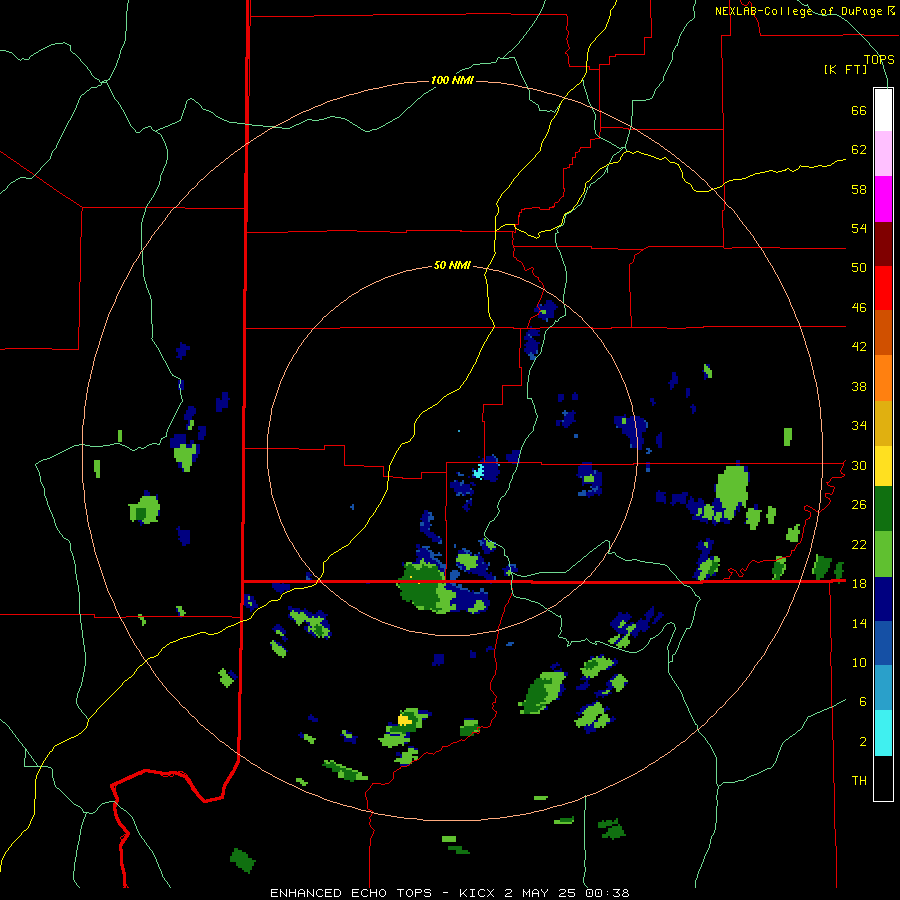Click the ENHANCED ECHO TOPS caption text
The height and width of the screenshot is (900, 900).
351,893
